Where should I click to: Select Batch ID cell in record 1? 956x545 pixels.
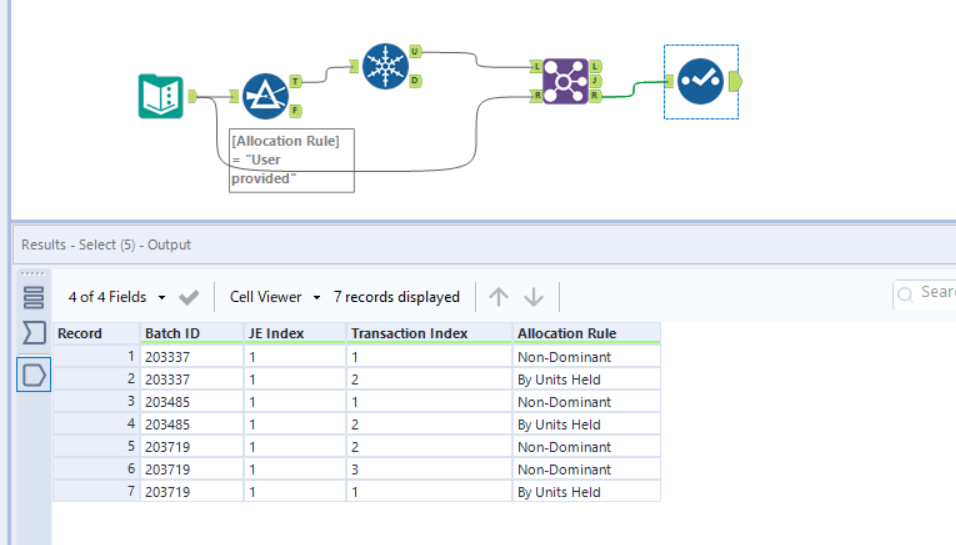click(191, 357)
